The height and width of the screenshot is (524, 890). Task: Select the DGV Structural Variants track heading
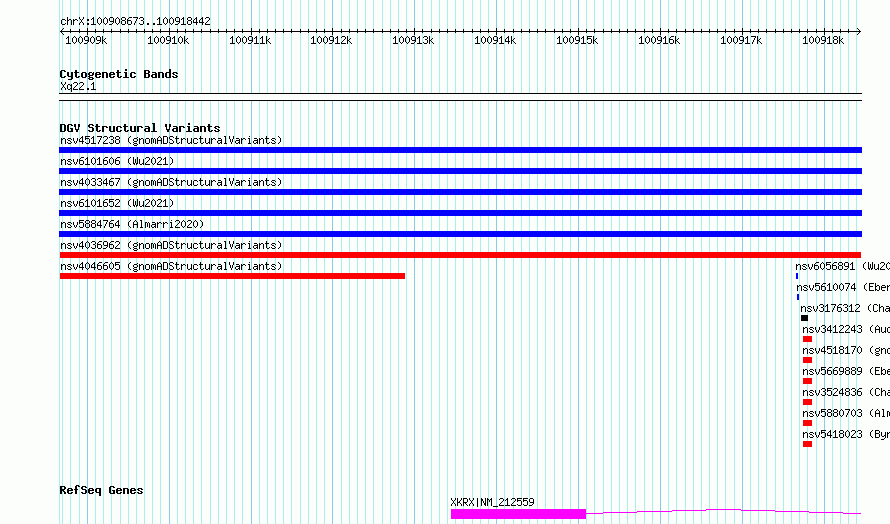(x=140, y=128)
